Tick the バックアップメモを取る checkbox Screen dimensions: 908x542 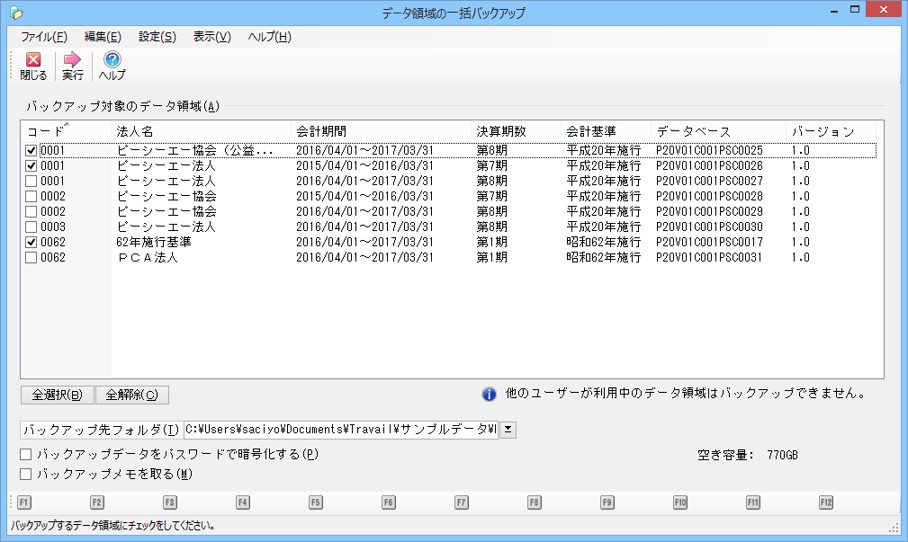pyautogui.click(x=26, y=474)
